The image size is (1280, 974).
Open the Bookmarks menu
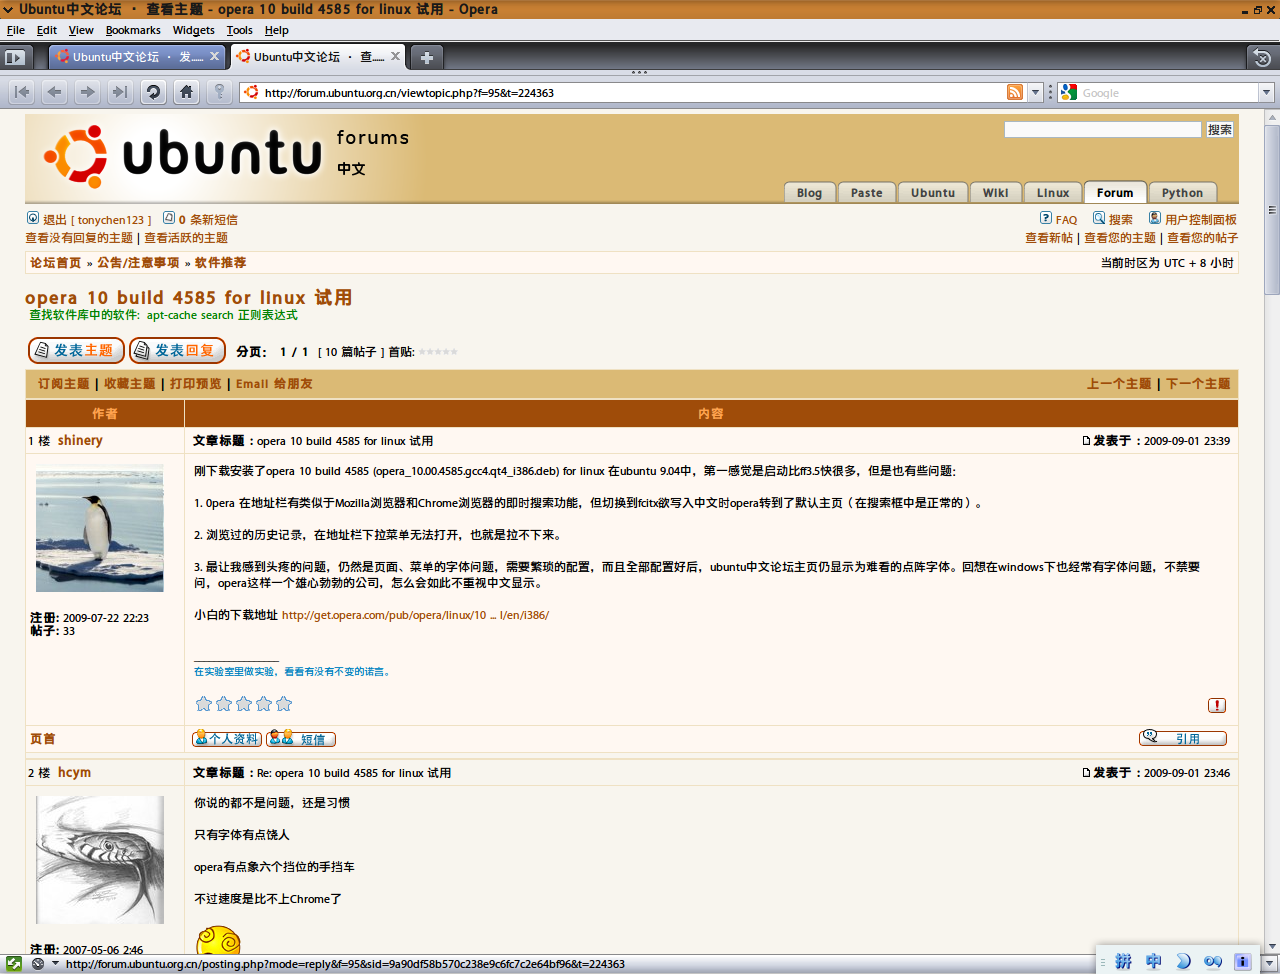tap(133, 30)
